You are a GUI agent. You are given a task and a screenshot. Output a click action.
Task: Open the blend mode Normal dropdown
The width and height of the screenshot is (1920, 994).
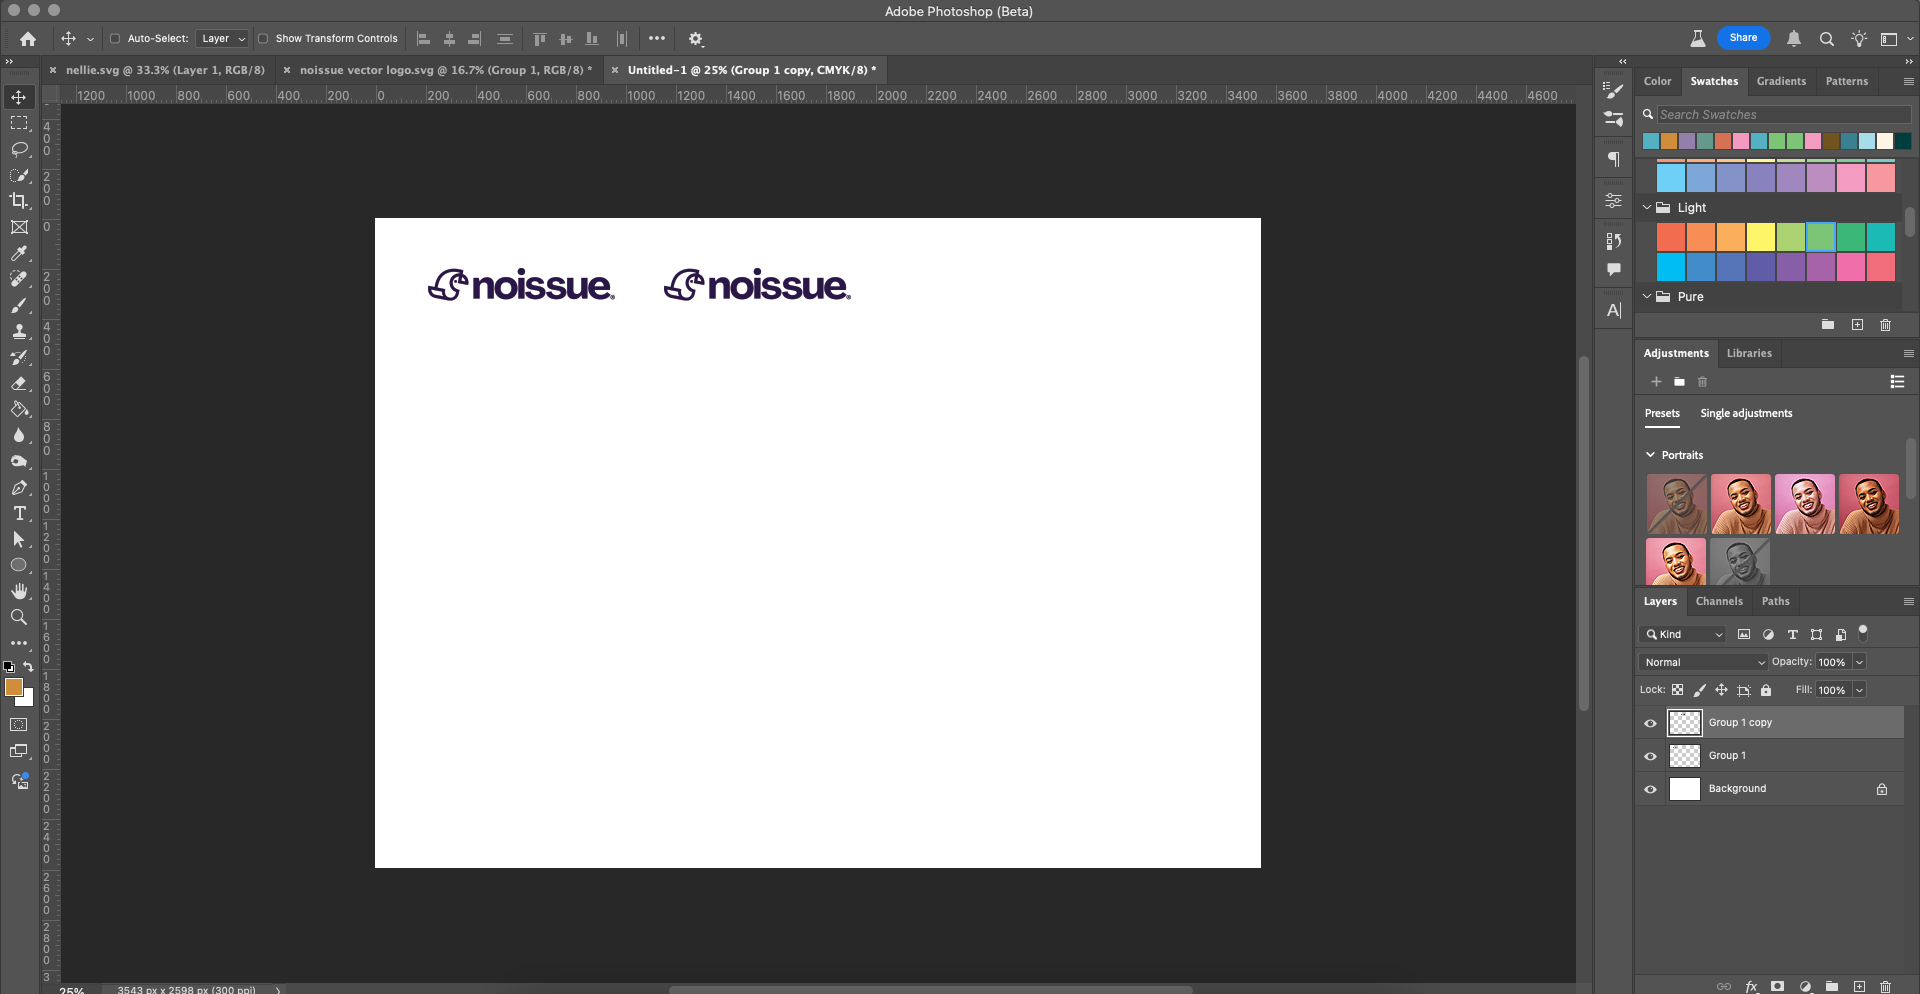[x=1703, y=662]
